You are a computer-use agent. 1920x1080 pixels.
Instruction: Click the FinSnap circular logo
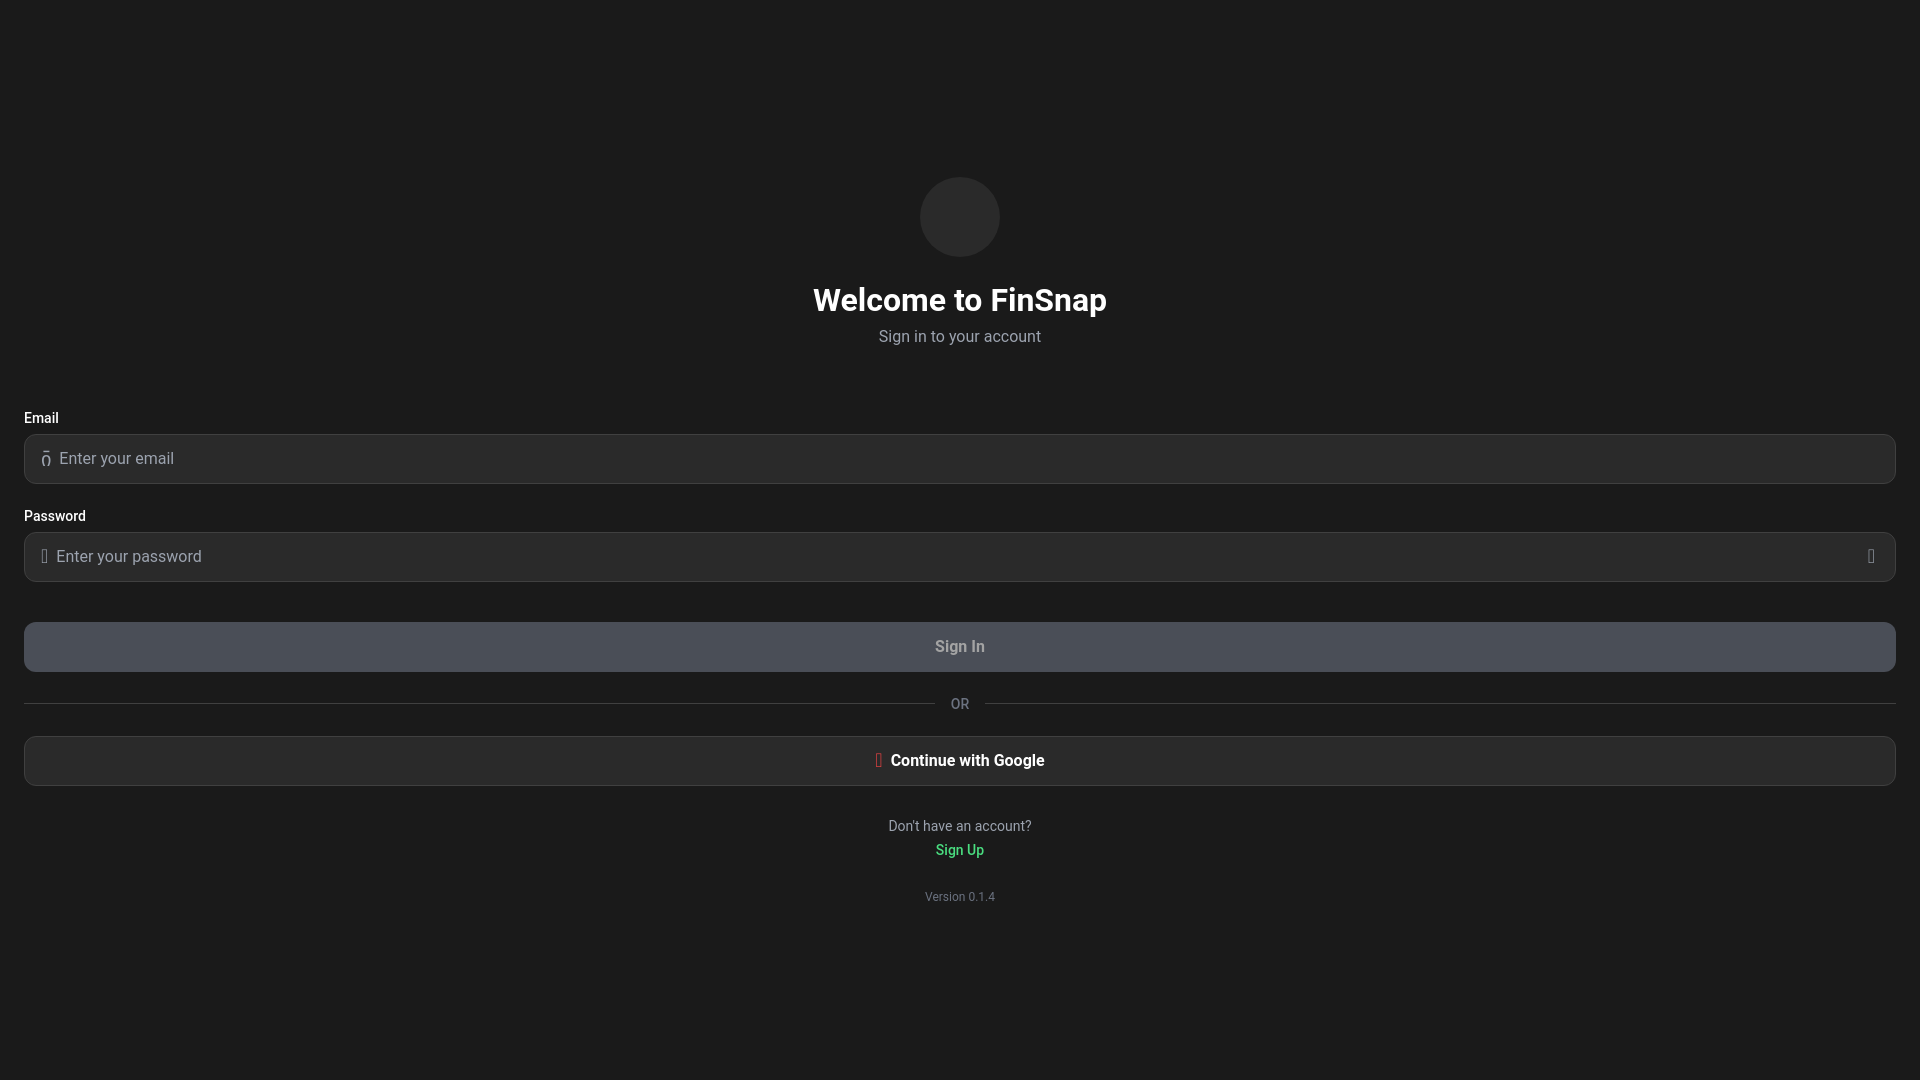tap(960, 217)
